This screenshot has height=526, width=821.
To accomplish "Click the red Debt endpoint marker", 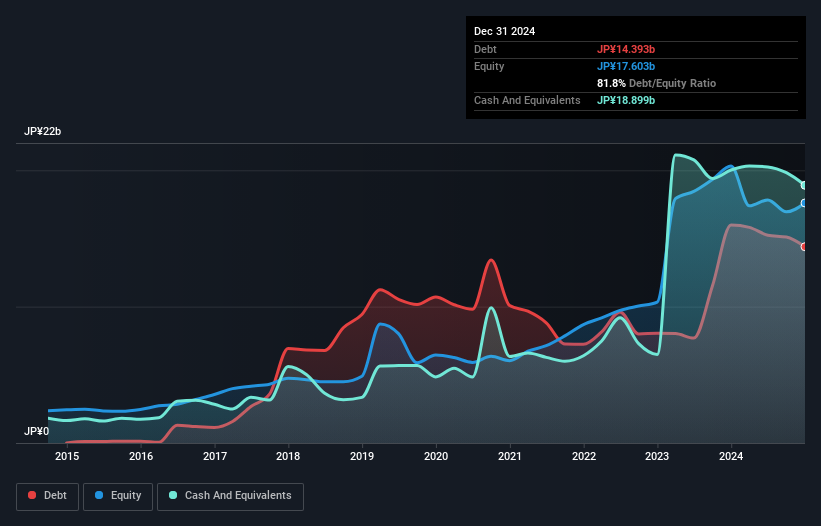I will coord(804,247).
